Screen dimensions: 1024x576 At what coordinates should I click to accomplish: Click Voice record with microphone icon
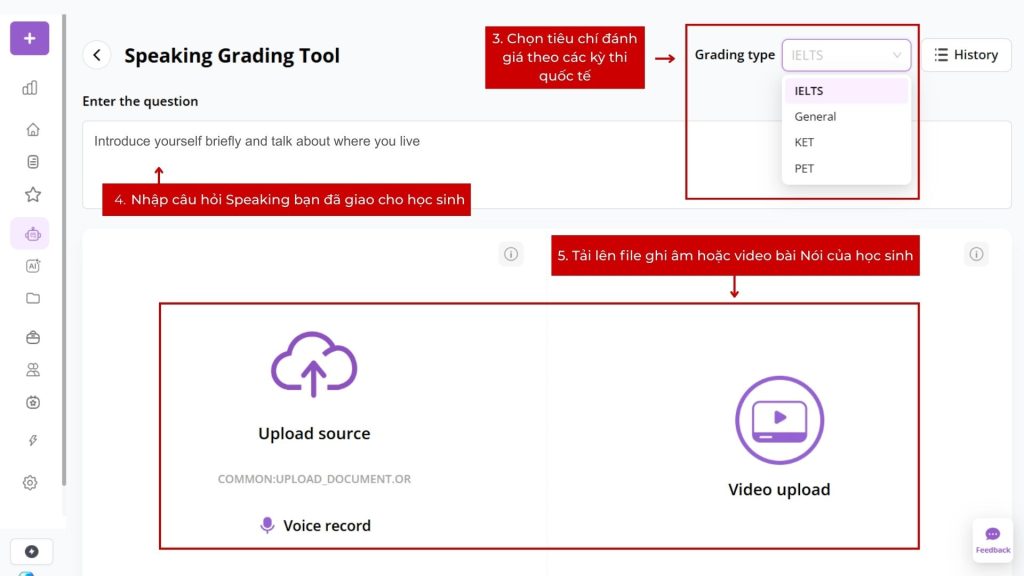[315, 525]
